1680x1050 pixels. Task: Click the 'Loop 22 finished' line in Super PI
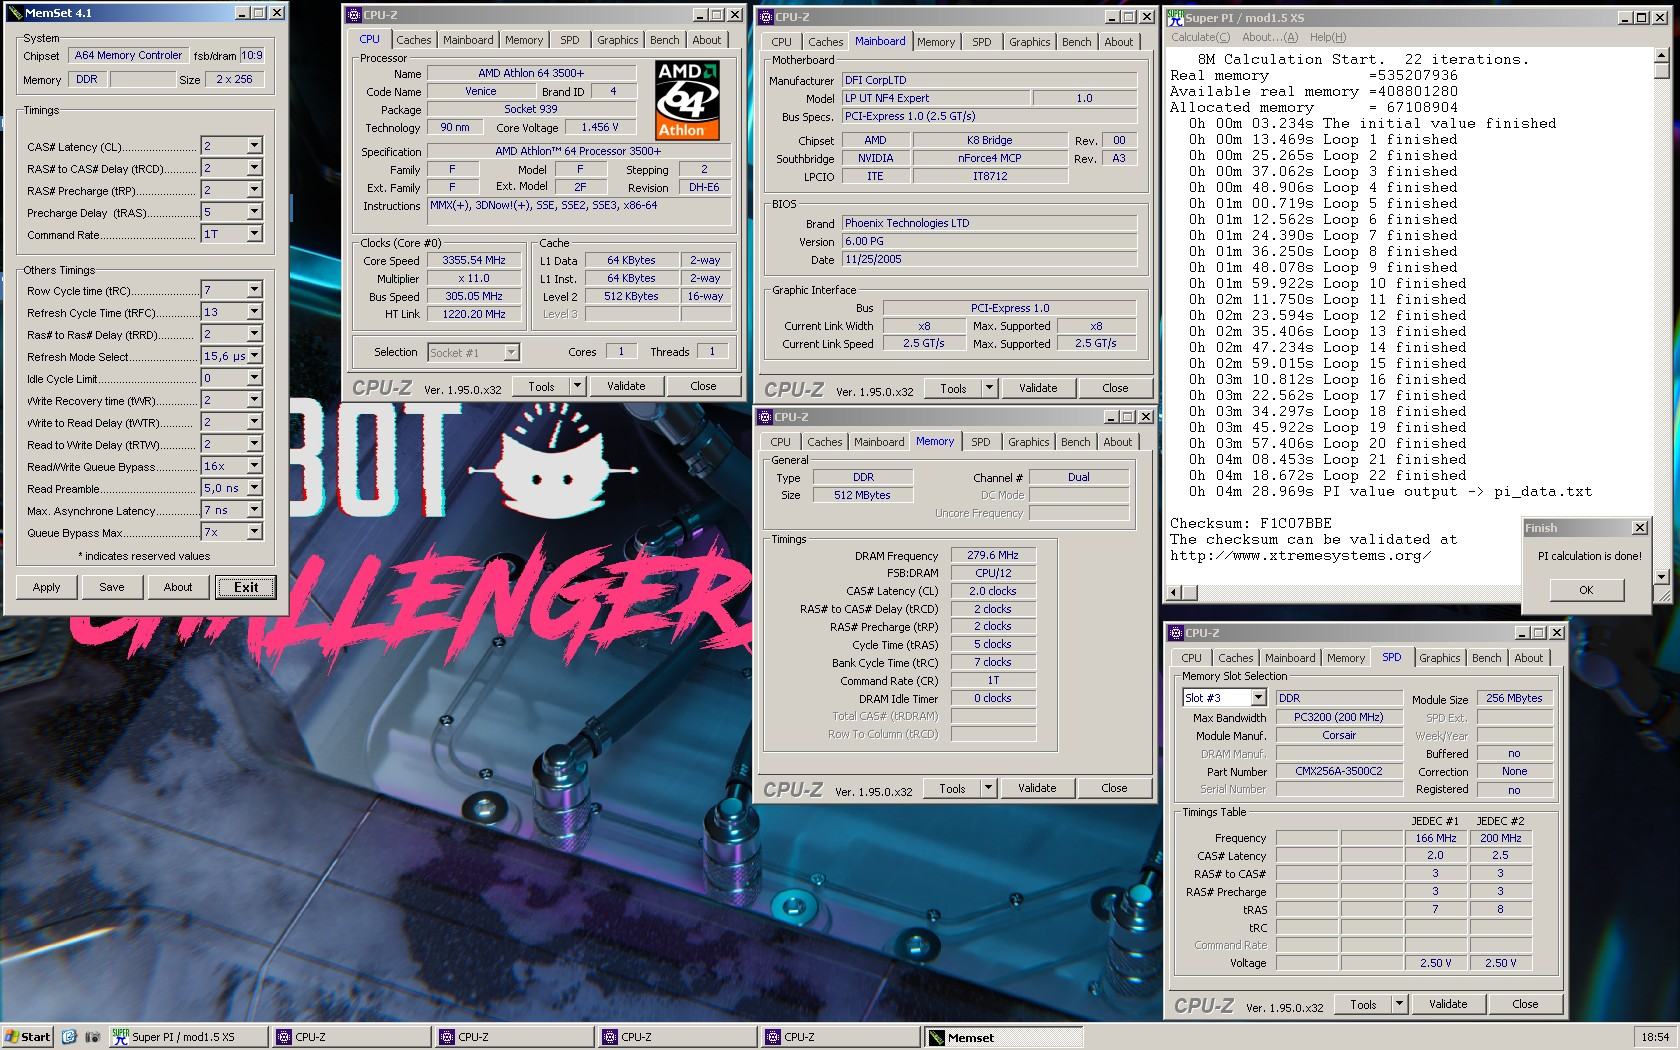(x=1328, y=475)
